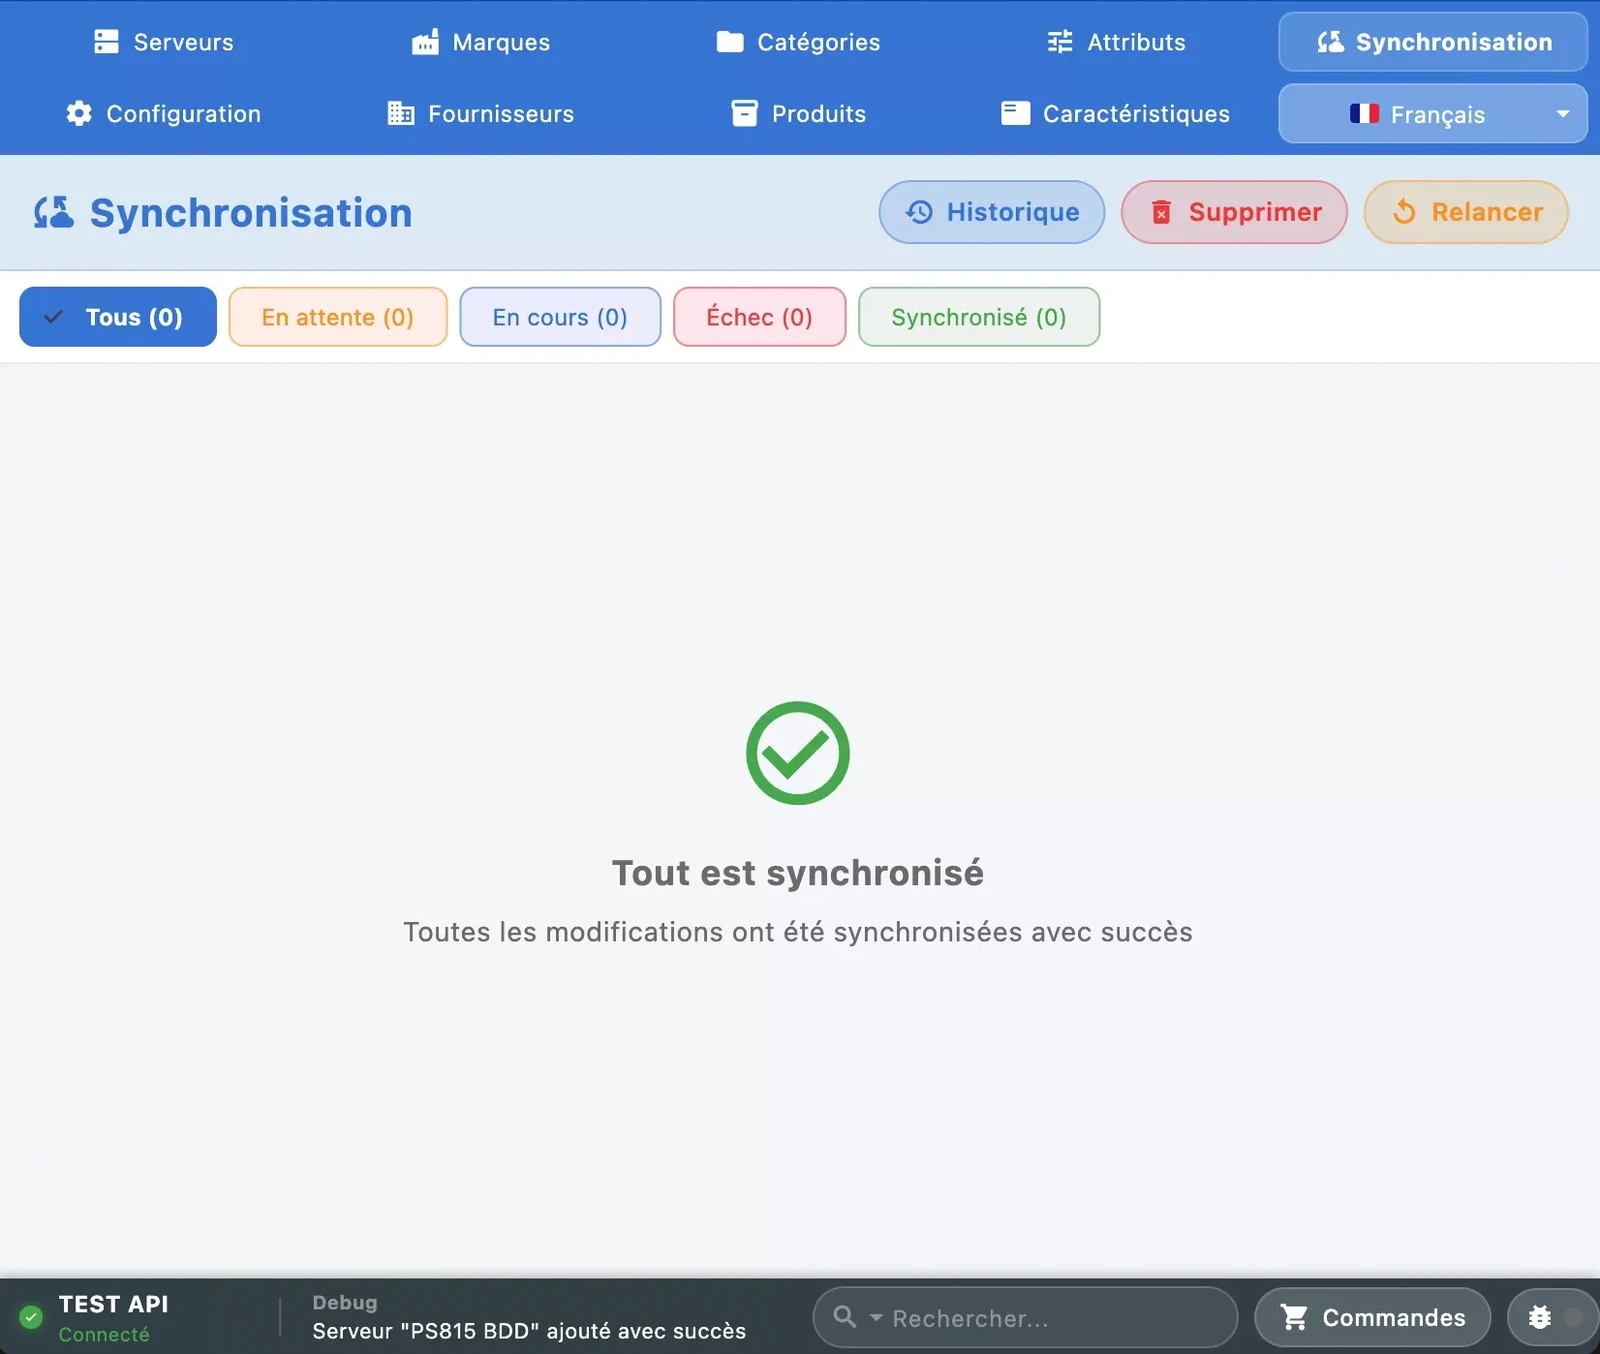The height and width of the screenshot is (1354, 1600).
Task: Open Configuration via the gear icon
Action: pos(79,113)
